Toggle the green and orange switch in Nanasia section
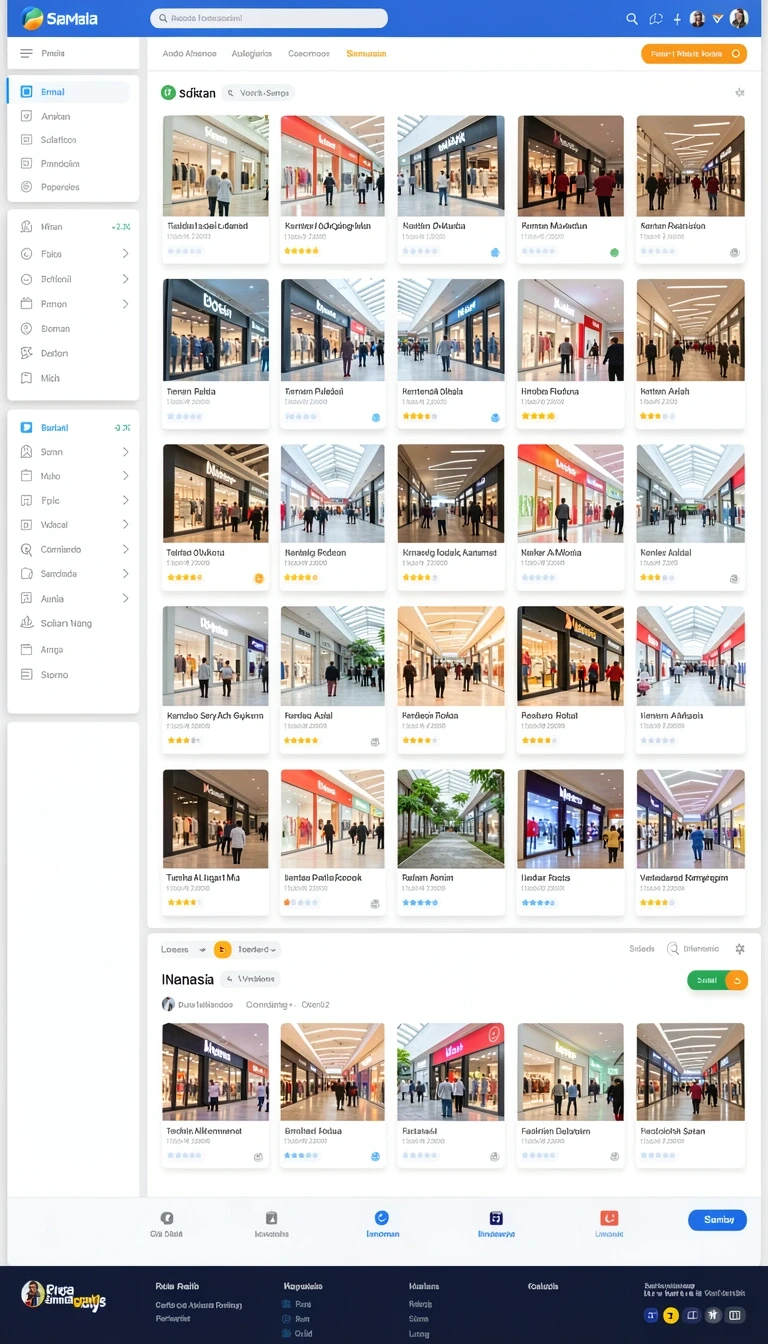 717,980
